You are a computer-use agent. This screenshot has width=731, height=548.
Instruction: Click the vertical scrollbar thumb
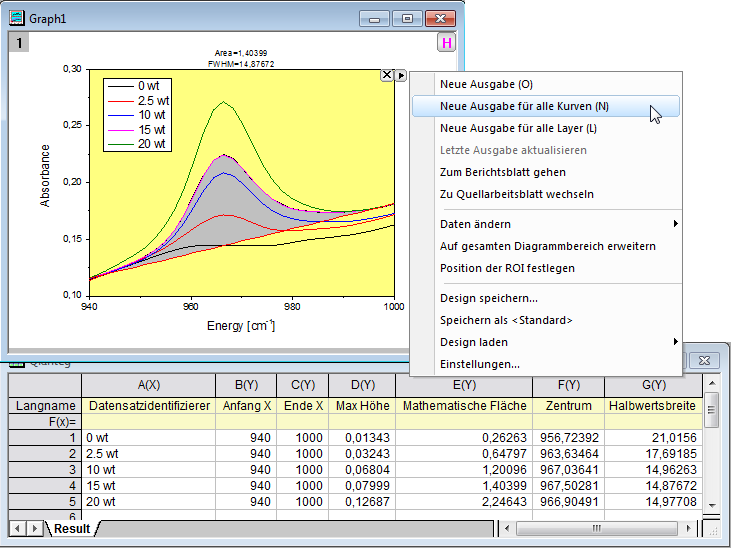711,410
